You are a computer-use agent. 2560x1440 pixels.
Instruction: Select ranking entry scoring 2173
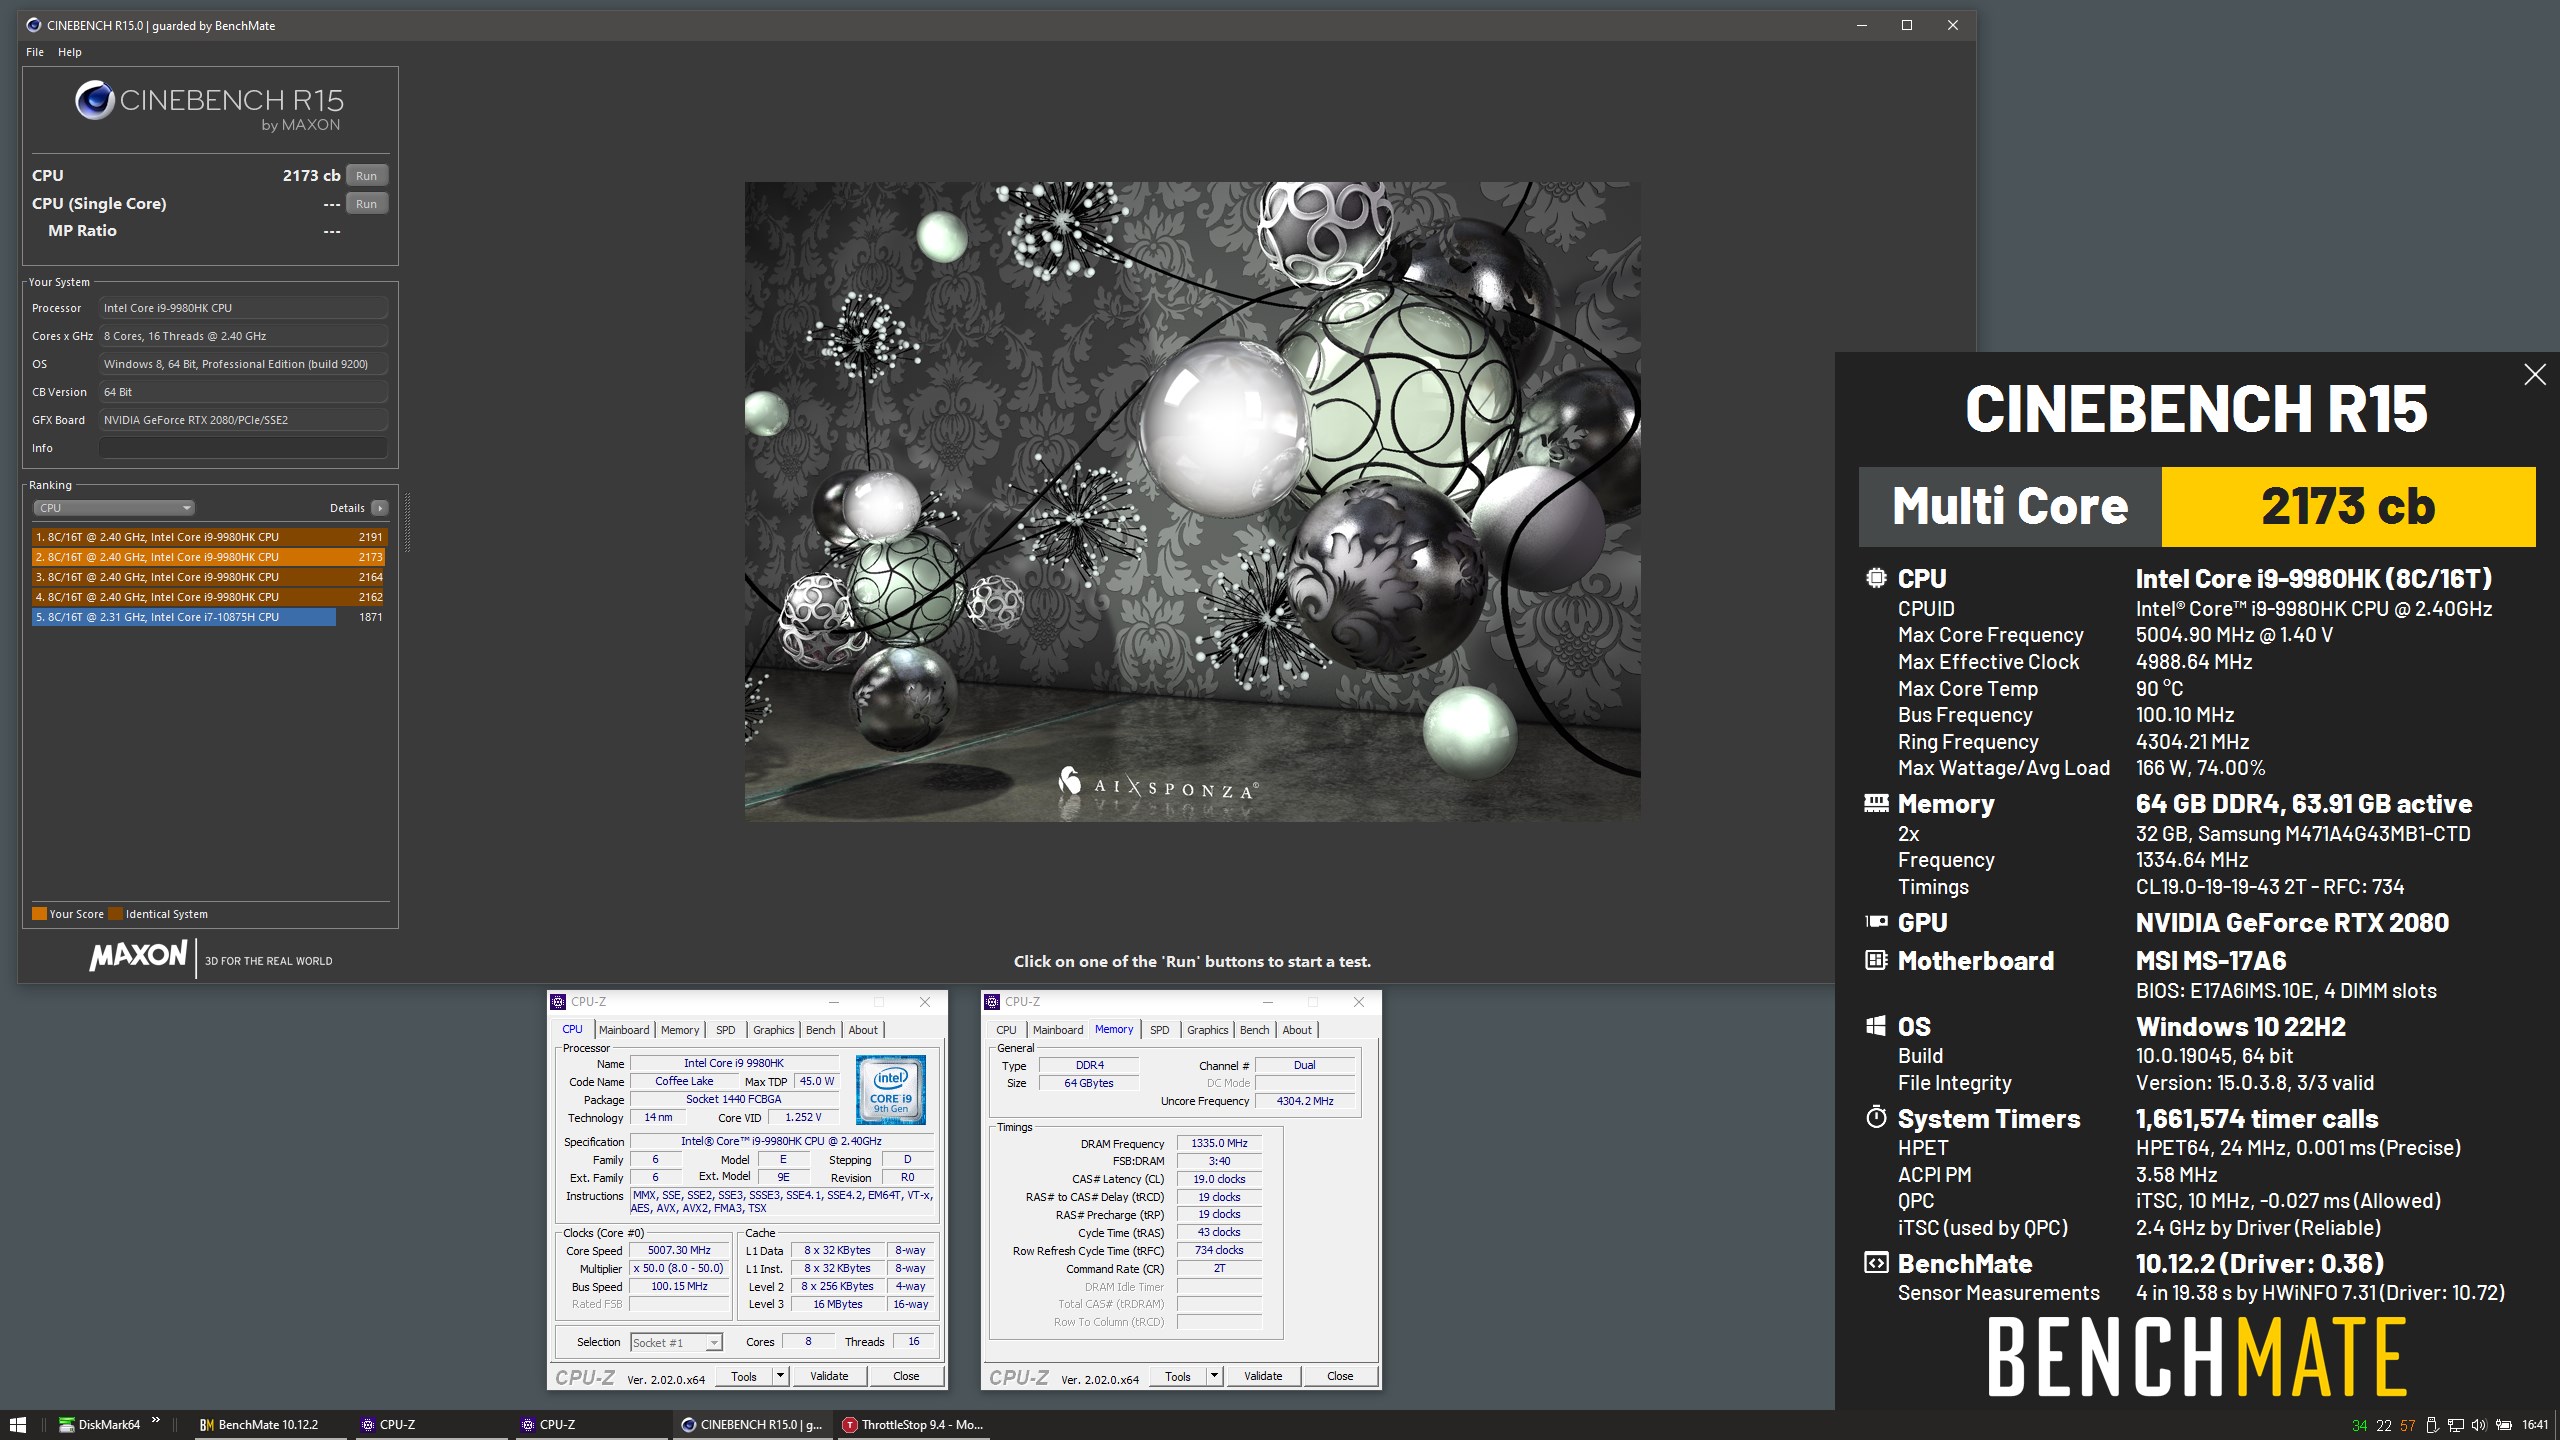tap(208, 557)
